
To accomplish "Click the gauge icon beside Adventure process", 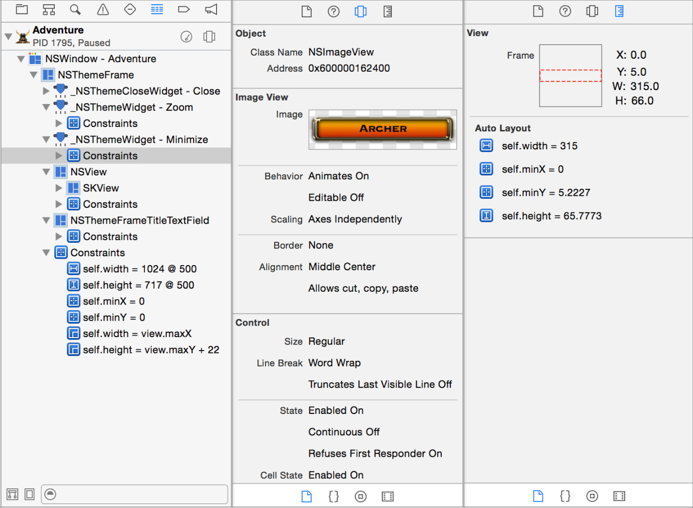I will [x=186, y=36].
